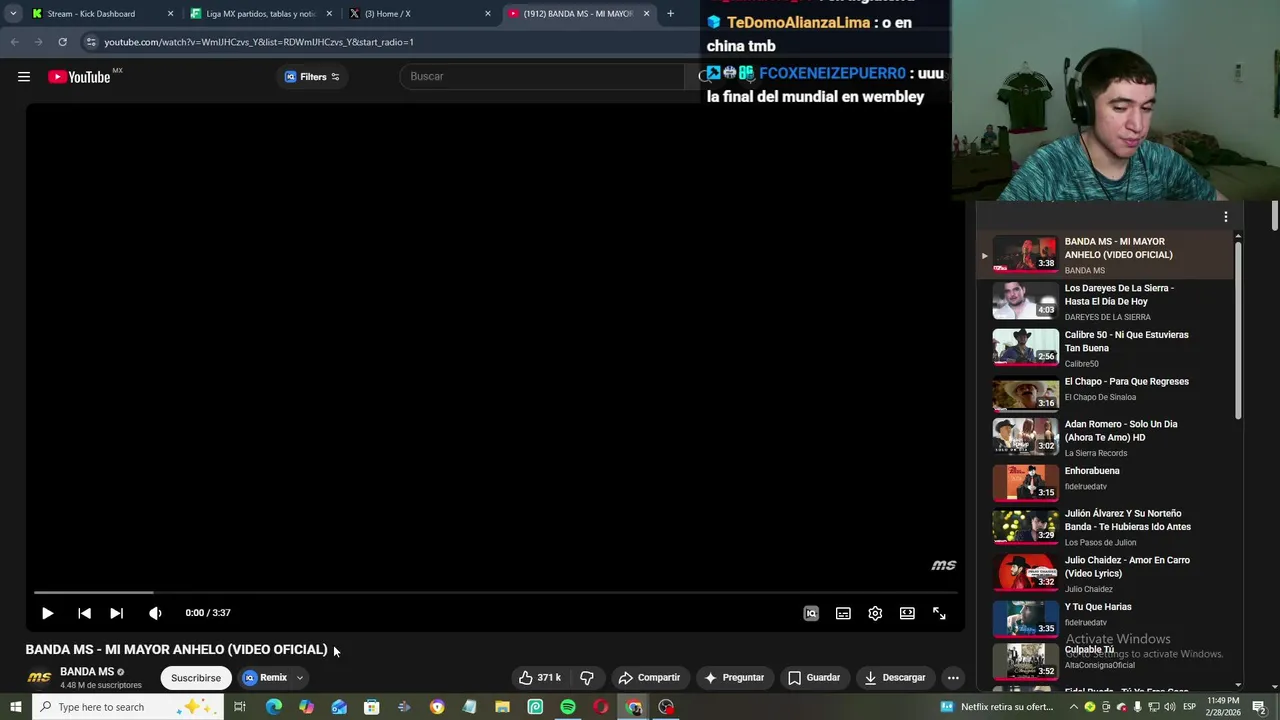Viewport: 1280px width, 720px height.
Task: Open Microsoft Store from taskbar
Action: tap(371, 707)
